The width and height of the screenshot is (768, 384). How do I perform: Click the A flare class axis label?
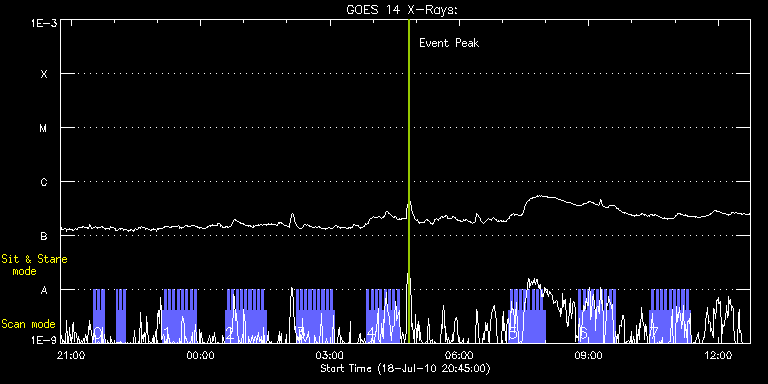pyautogui.click(x=44, y=290)
